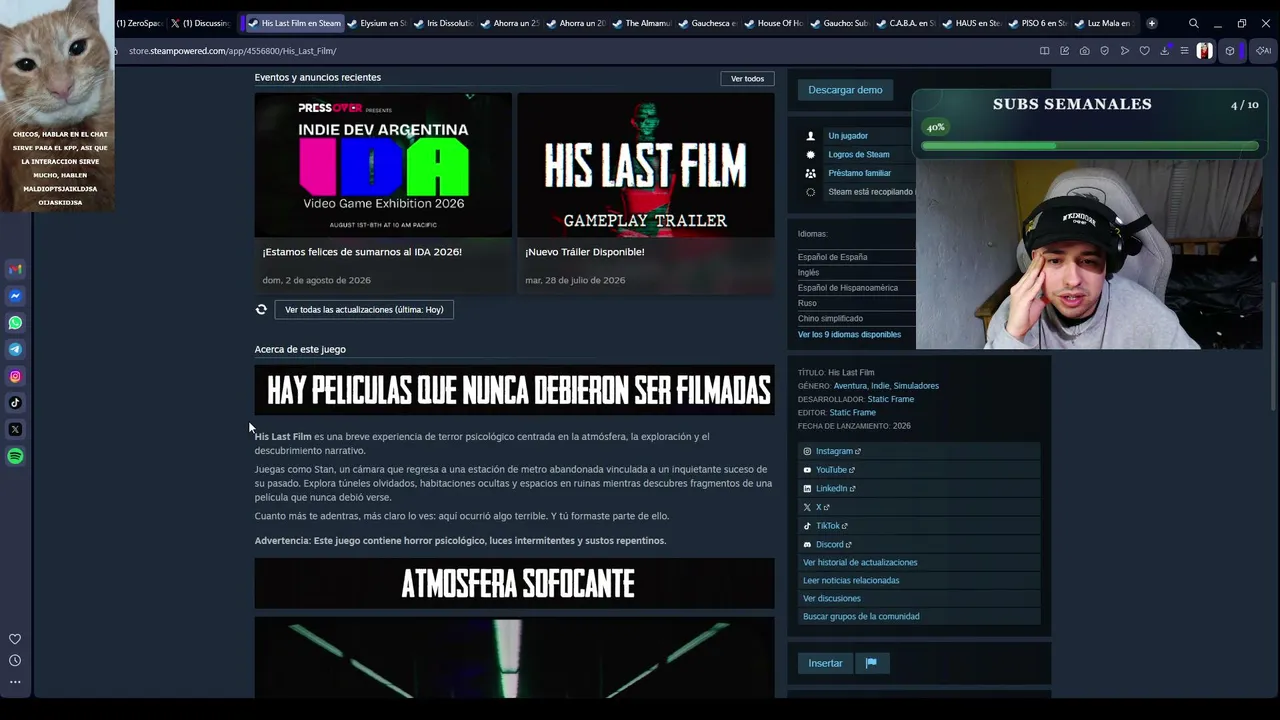This screenshot has width=1280, height=720.
Task: Click the snapshot camera icon in address bar
Action: 1084,51
